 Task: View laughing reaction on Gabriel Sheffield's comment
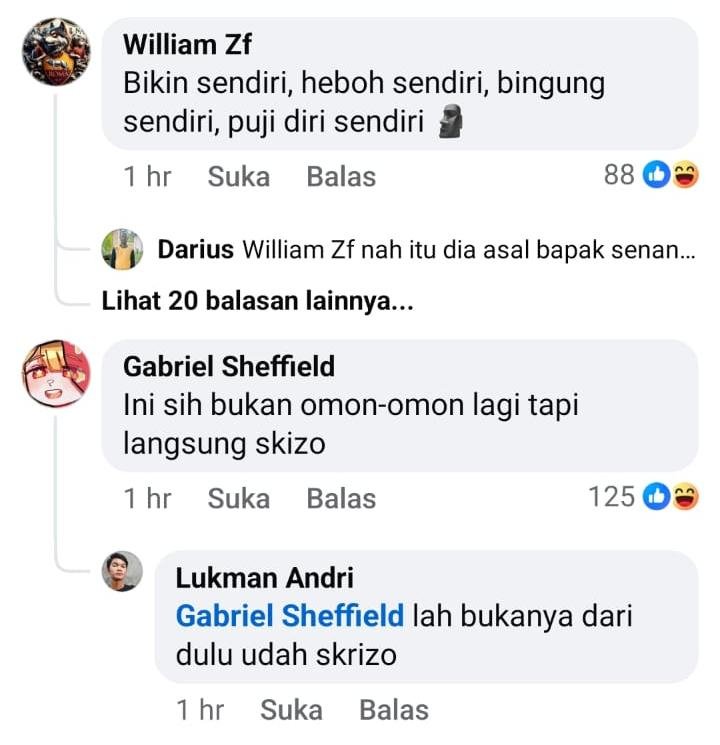(685, 497)
